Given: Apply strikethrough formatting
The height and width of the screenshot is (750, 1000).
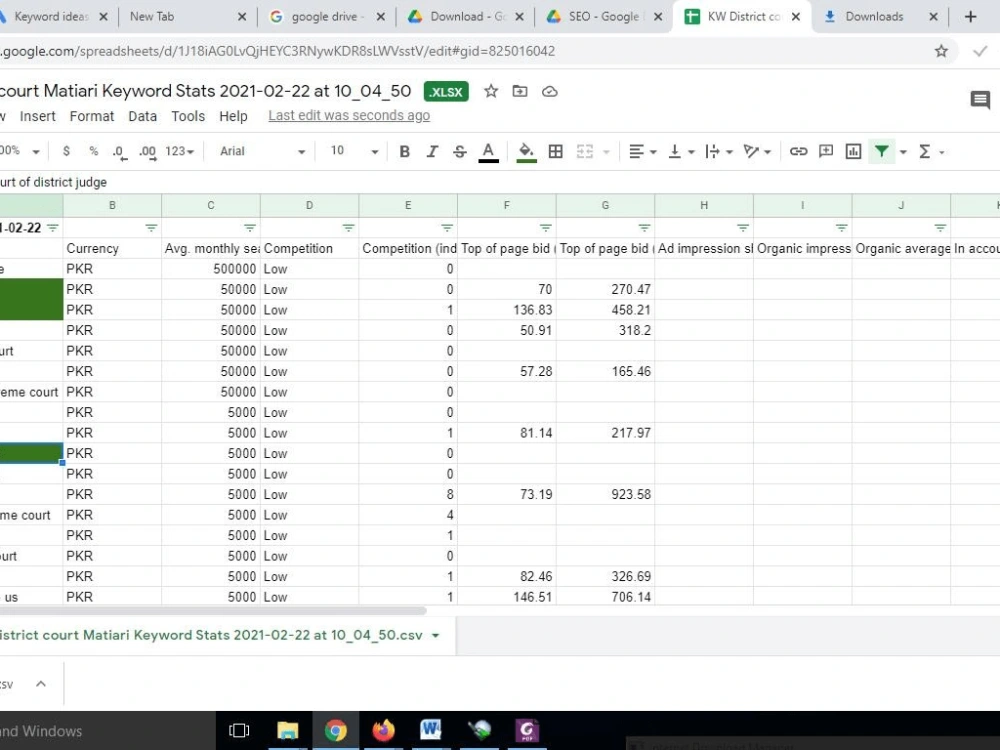Looking at the screenshot, I should [x=460, y=151].
